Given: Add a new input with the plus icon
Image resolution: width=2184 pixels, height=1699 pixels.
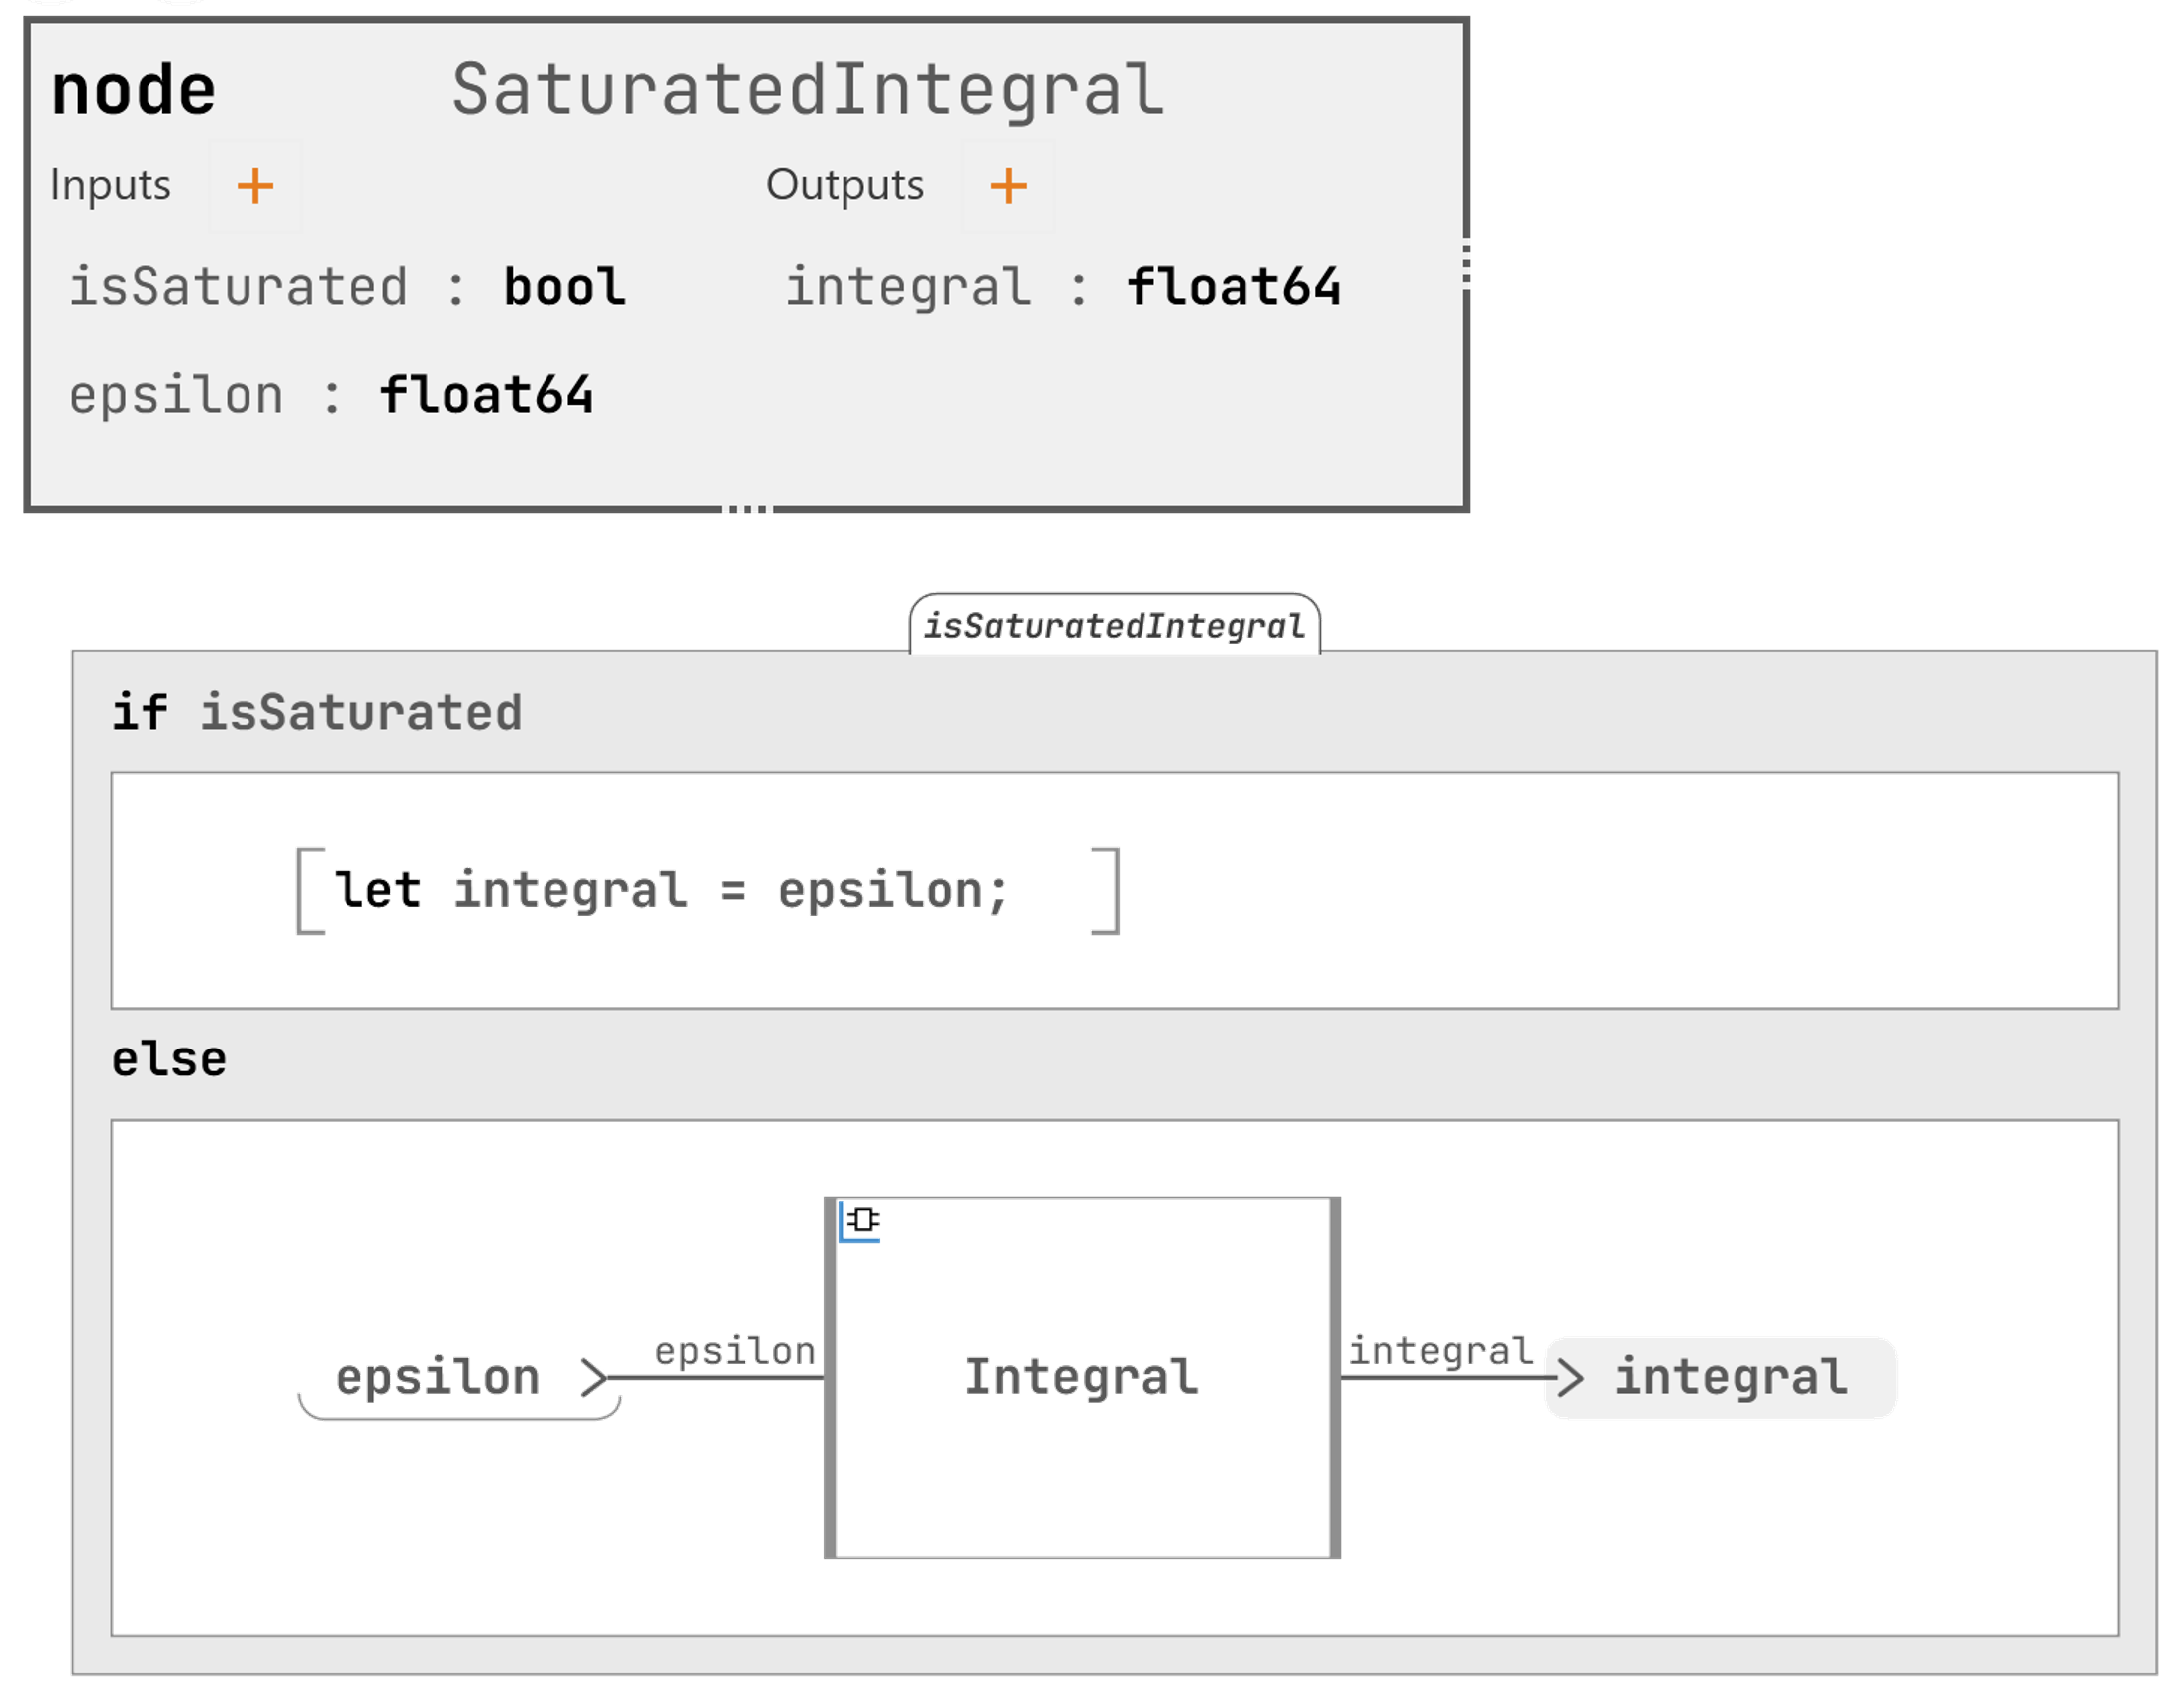Looking at the screenshot, I should tap(255, 186).
